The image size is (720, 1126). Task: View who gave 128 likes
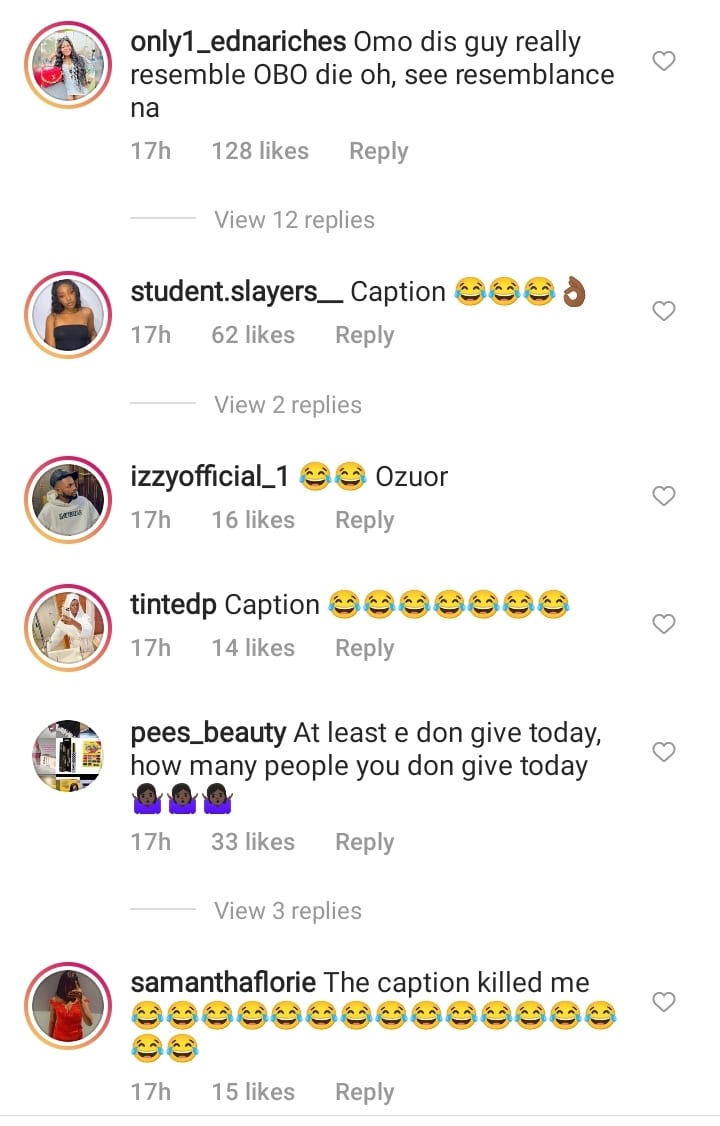pyautogui.click(x=260, y=151)
